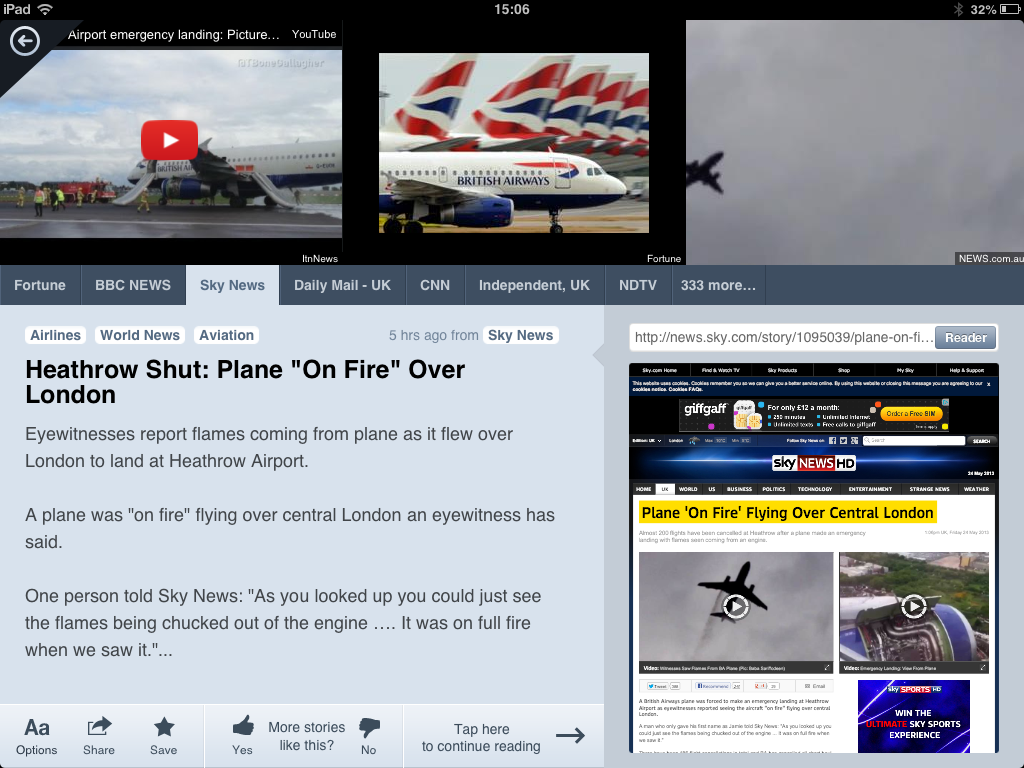Tap the giffgaff Order a Free SIM button
The image size is (1024, 768).
pos(910,413)
